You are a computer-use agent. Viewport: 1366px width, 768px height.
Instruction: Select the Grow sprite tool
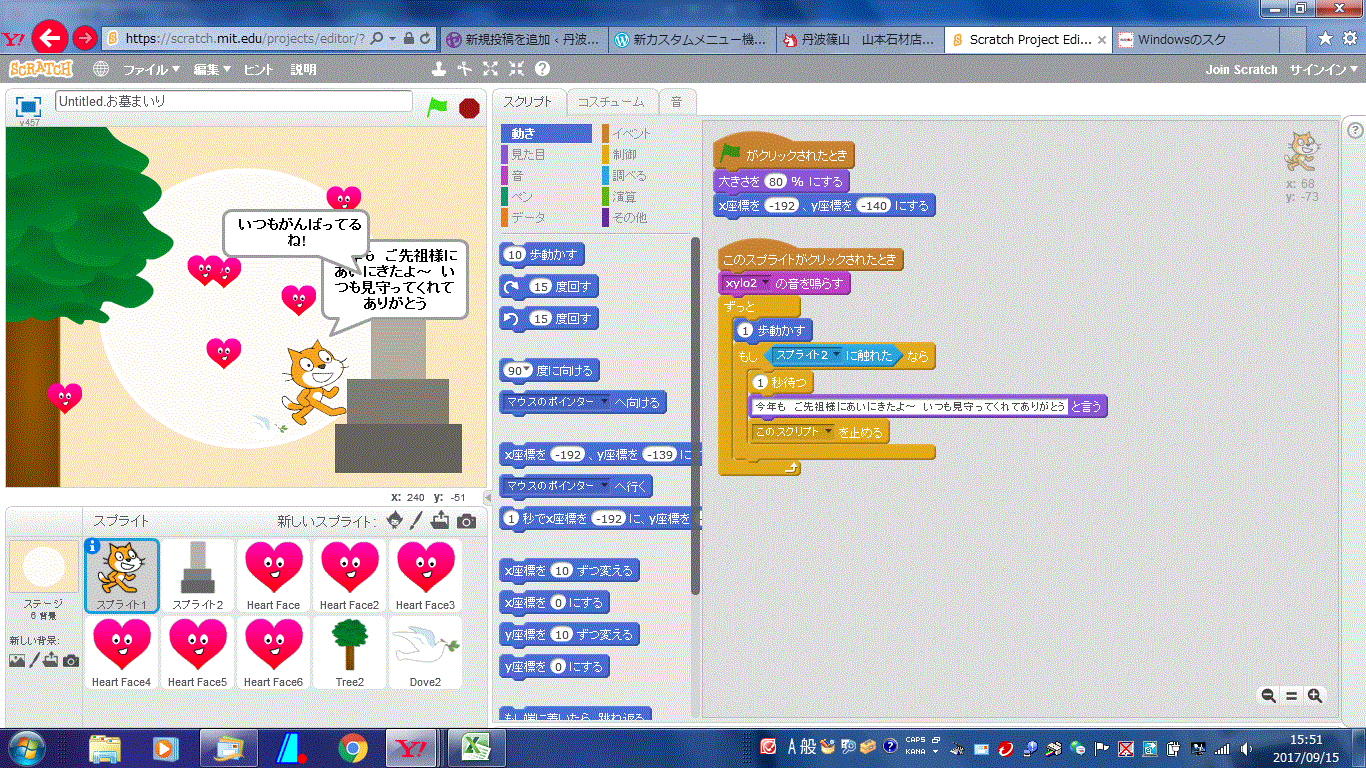pos(490,69)
